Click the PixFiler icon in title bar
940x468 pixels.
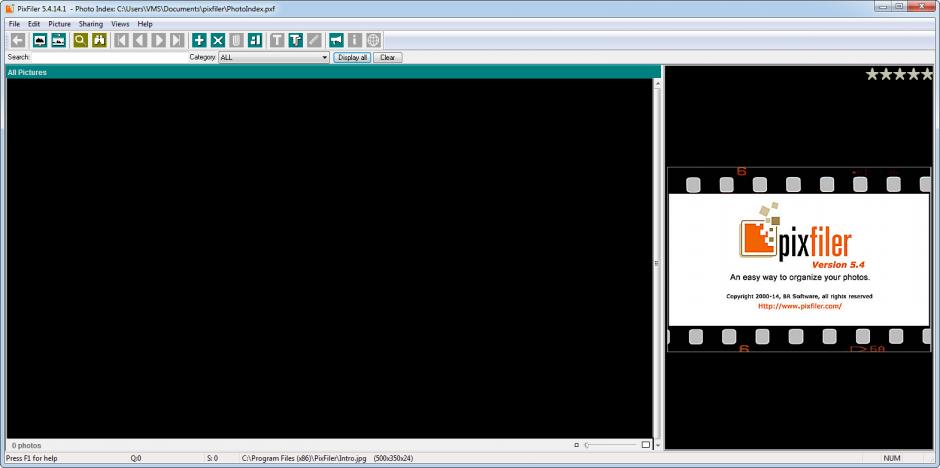[x=10, y=9]
